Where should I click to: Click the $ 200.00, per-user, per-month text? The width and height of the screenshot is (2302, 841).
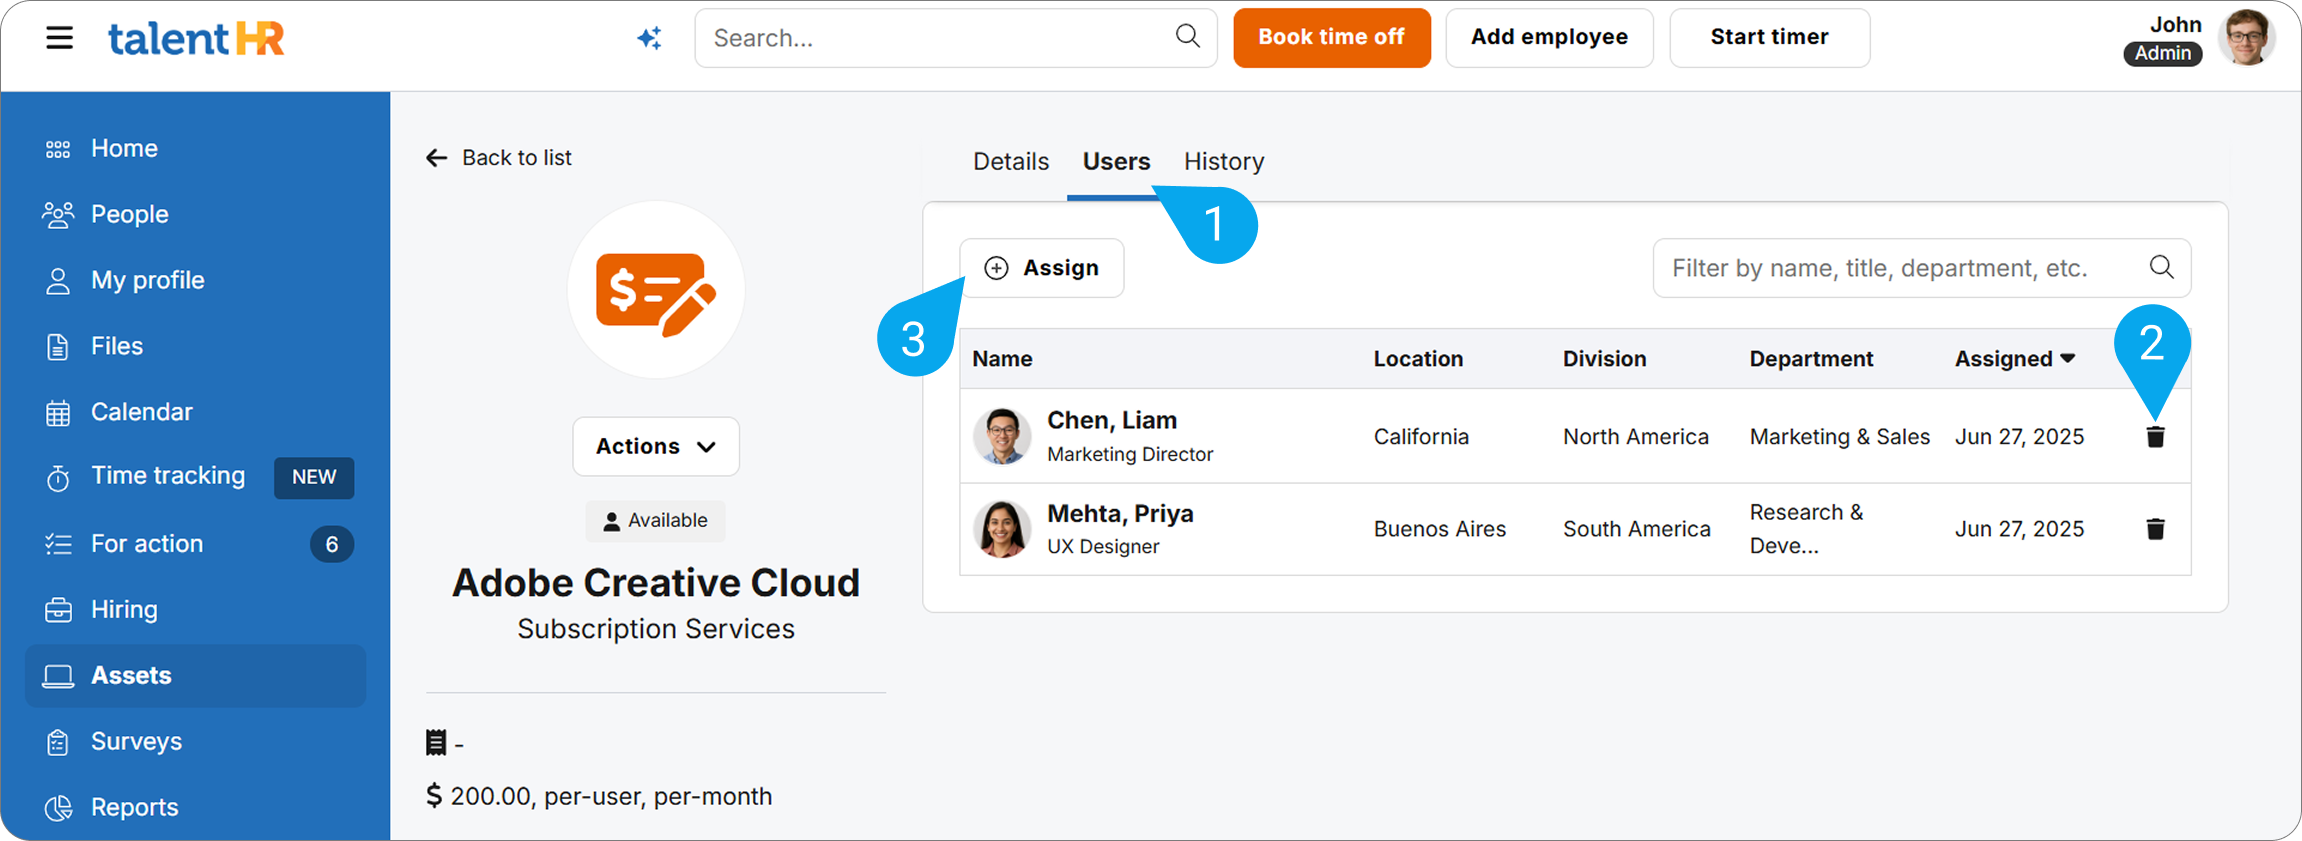(x=599, y=797)
